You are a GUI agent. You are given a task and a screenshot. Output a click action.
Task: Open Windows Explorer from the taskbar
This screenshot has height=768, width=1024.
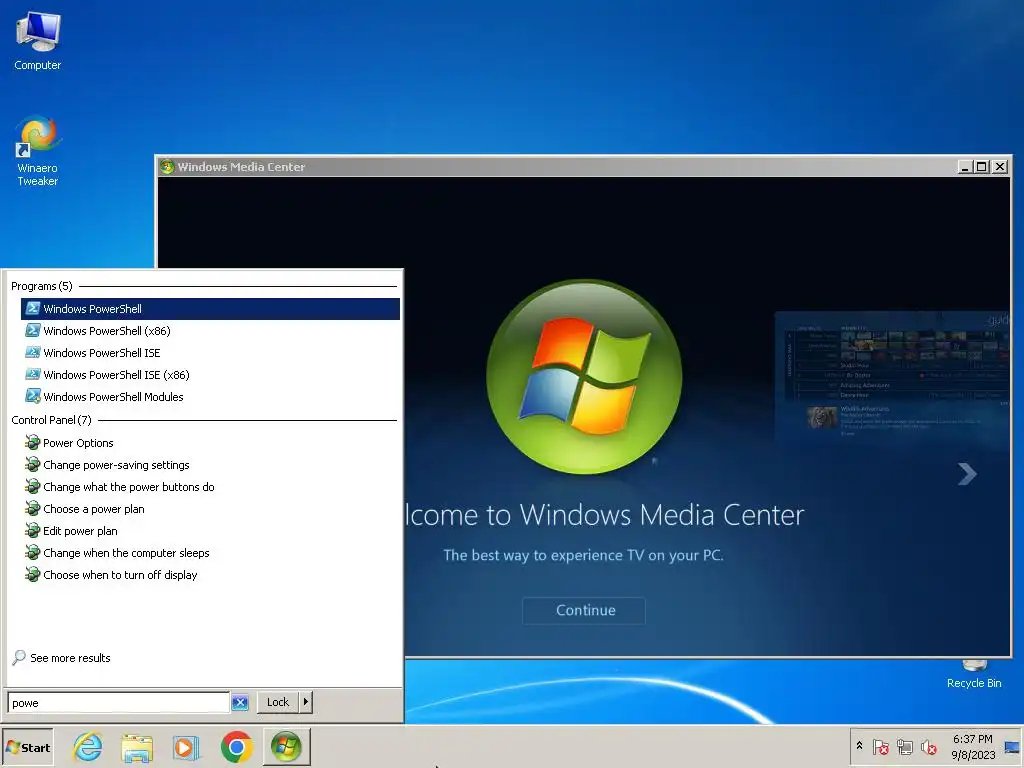[x=137, y=747]
